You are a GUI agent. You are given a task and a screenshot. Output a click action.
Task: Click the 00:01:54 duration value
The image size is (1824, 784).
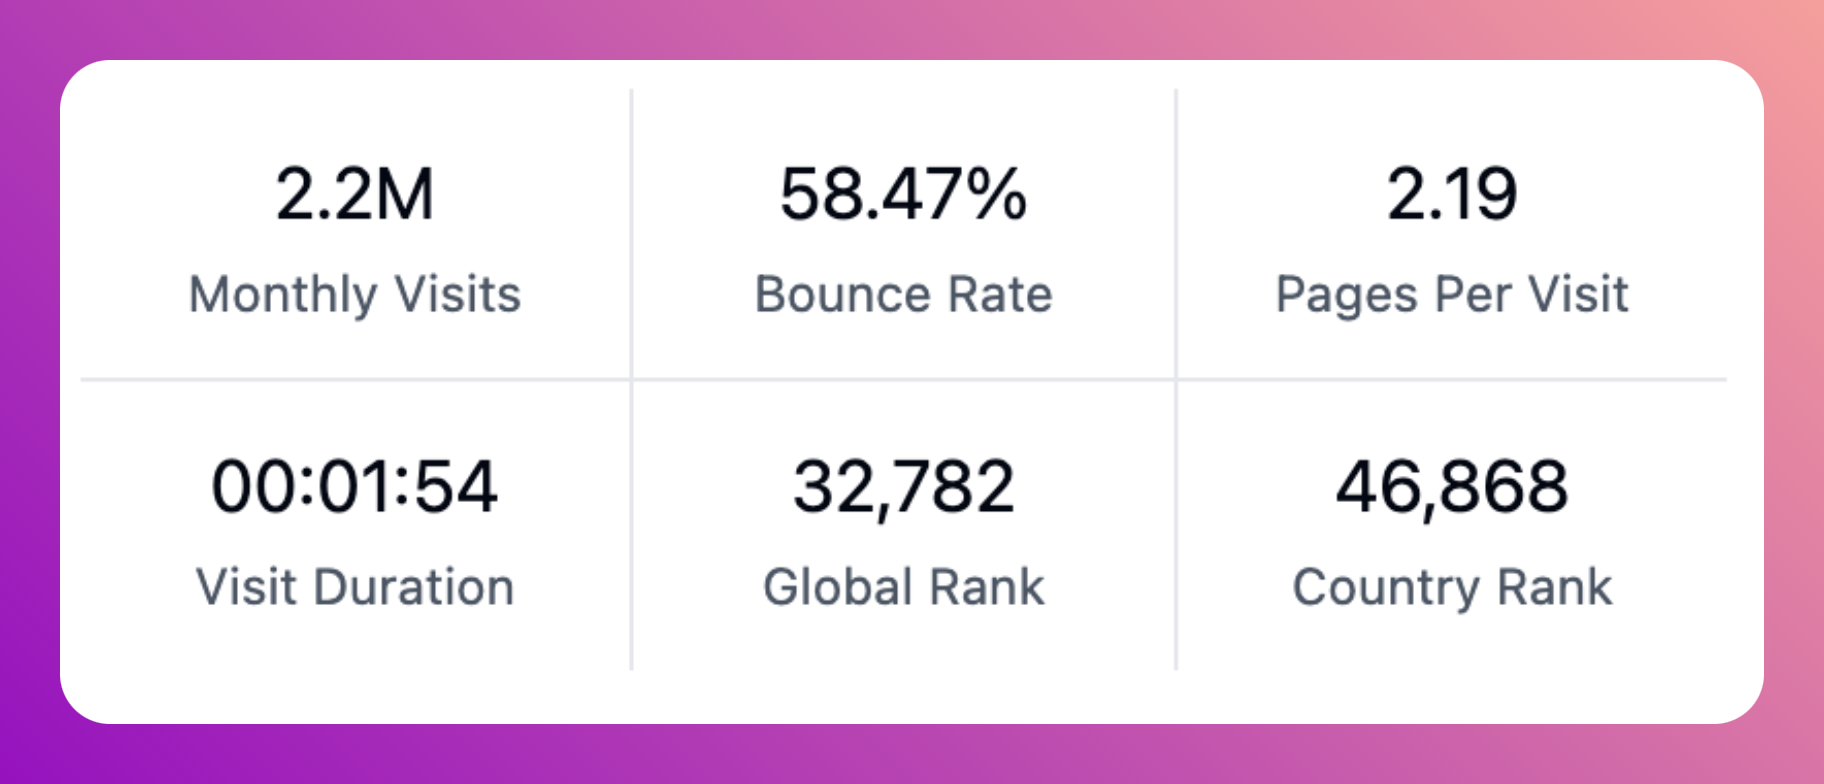(355, 487)
